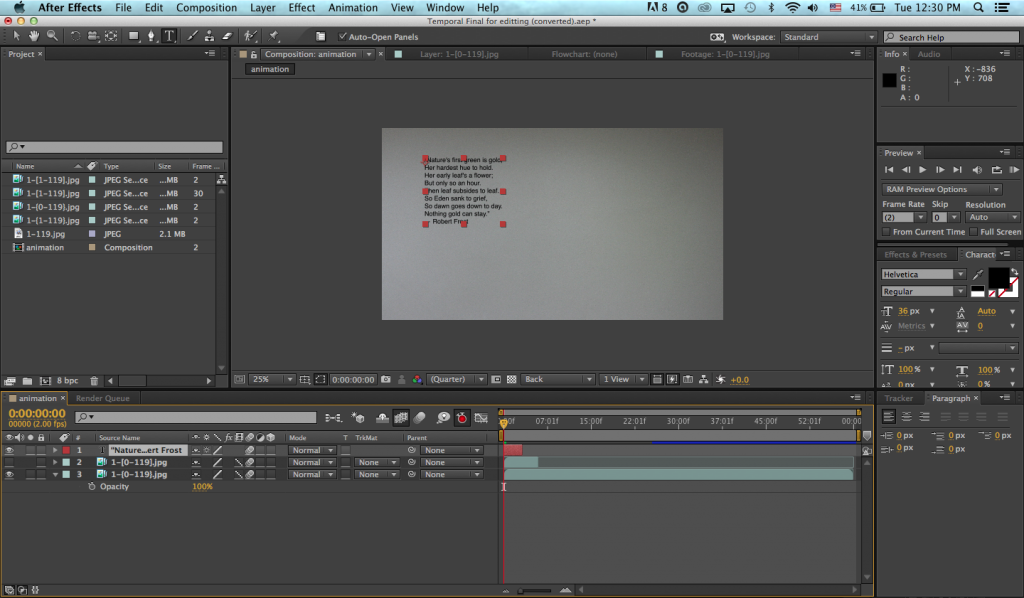Pick the Pen tool from the toolbar
The height and width of the screenshot is (598, 1024).
pos(152,36)
